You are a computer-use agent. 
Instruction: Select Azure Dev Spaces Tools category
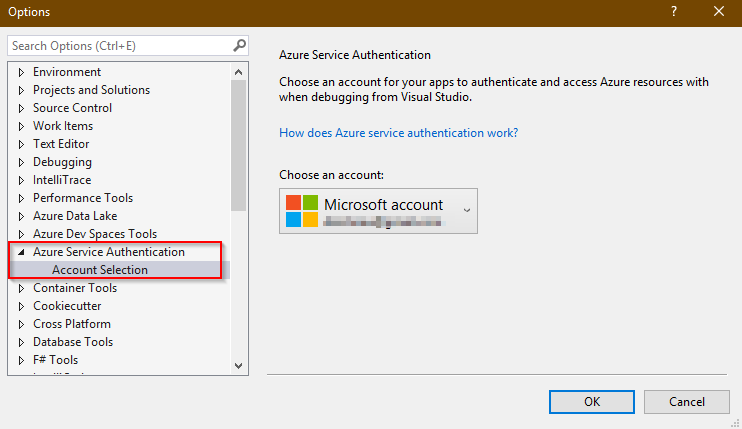[x=95, y=234]
